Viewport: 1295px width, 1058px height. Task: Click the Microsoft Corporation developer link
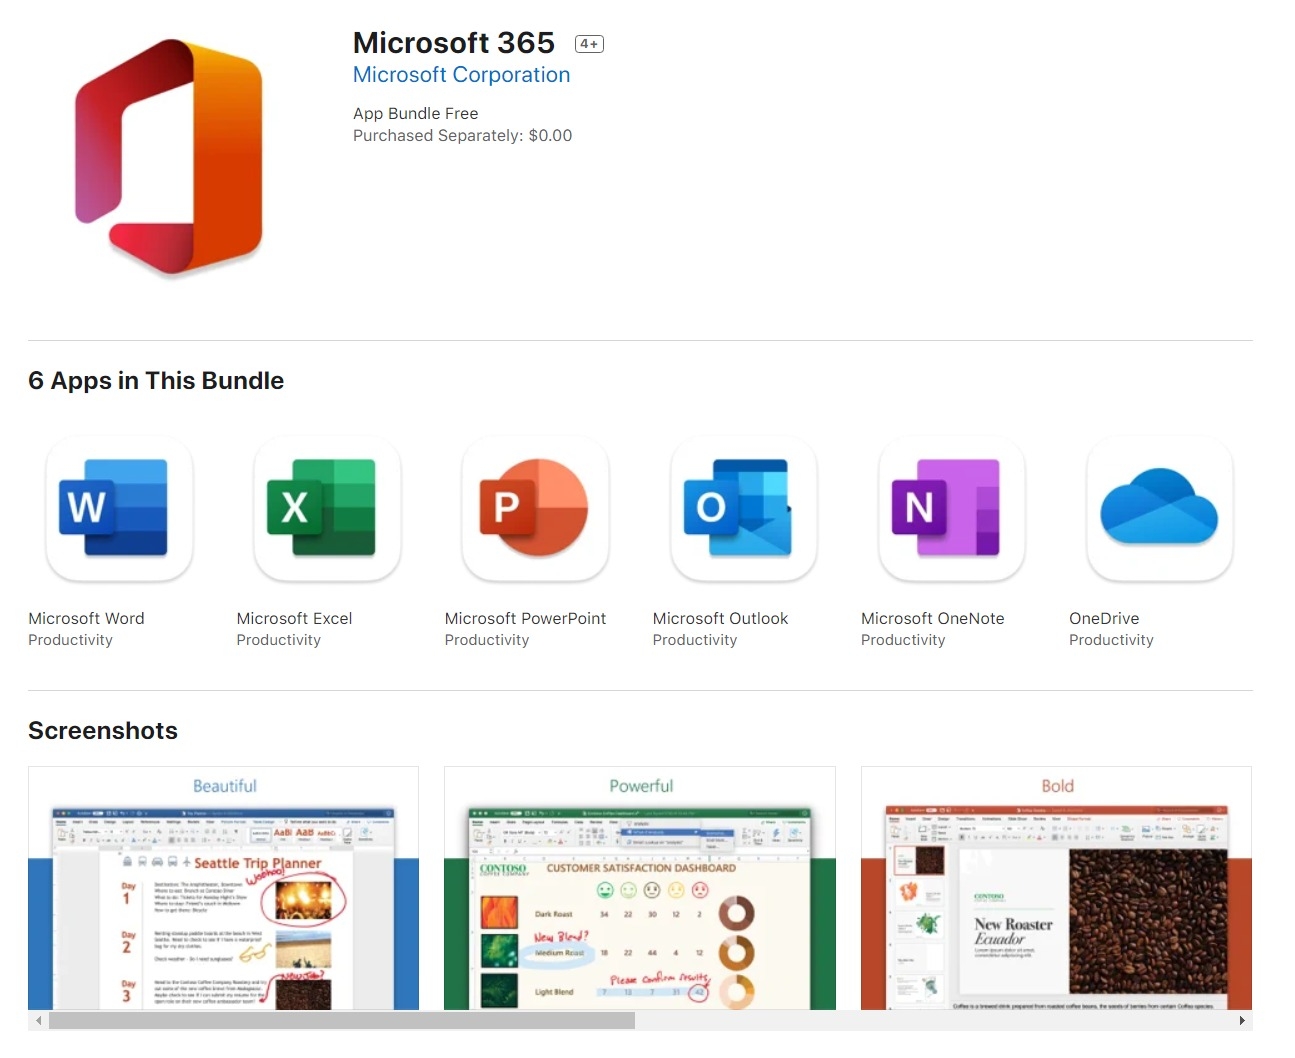point(461,75)
